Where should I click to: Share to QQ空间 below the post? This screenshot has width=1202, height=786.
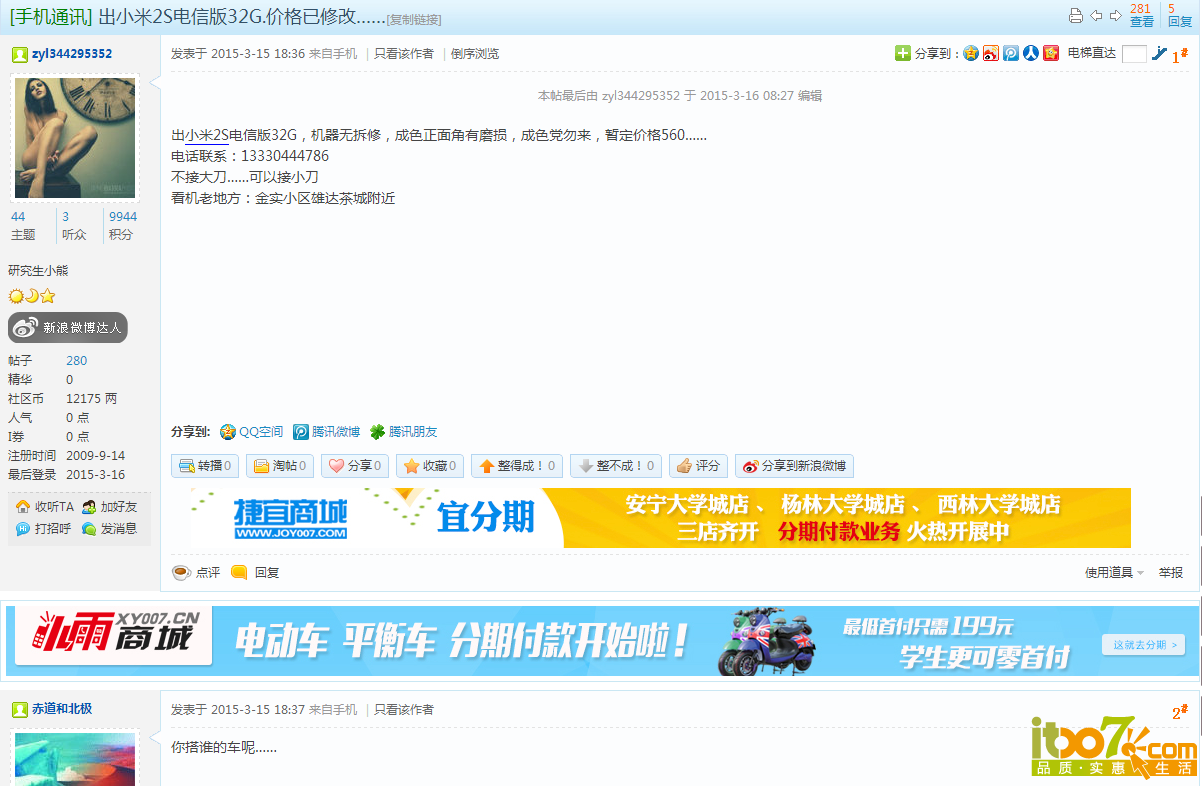point(251,432)
